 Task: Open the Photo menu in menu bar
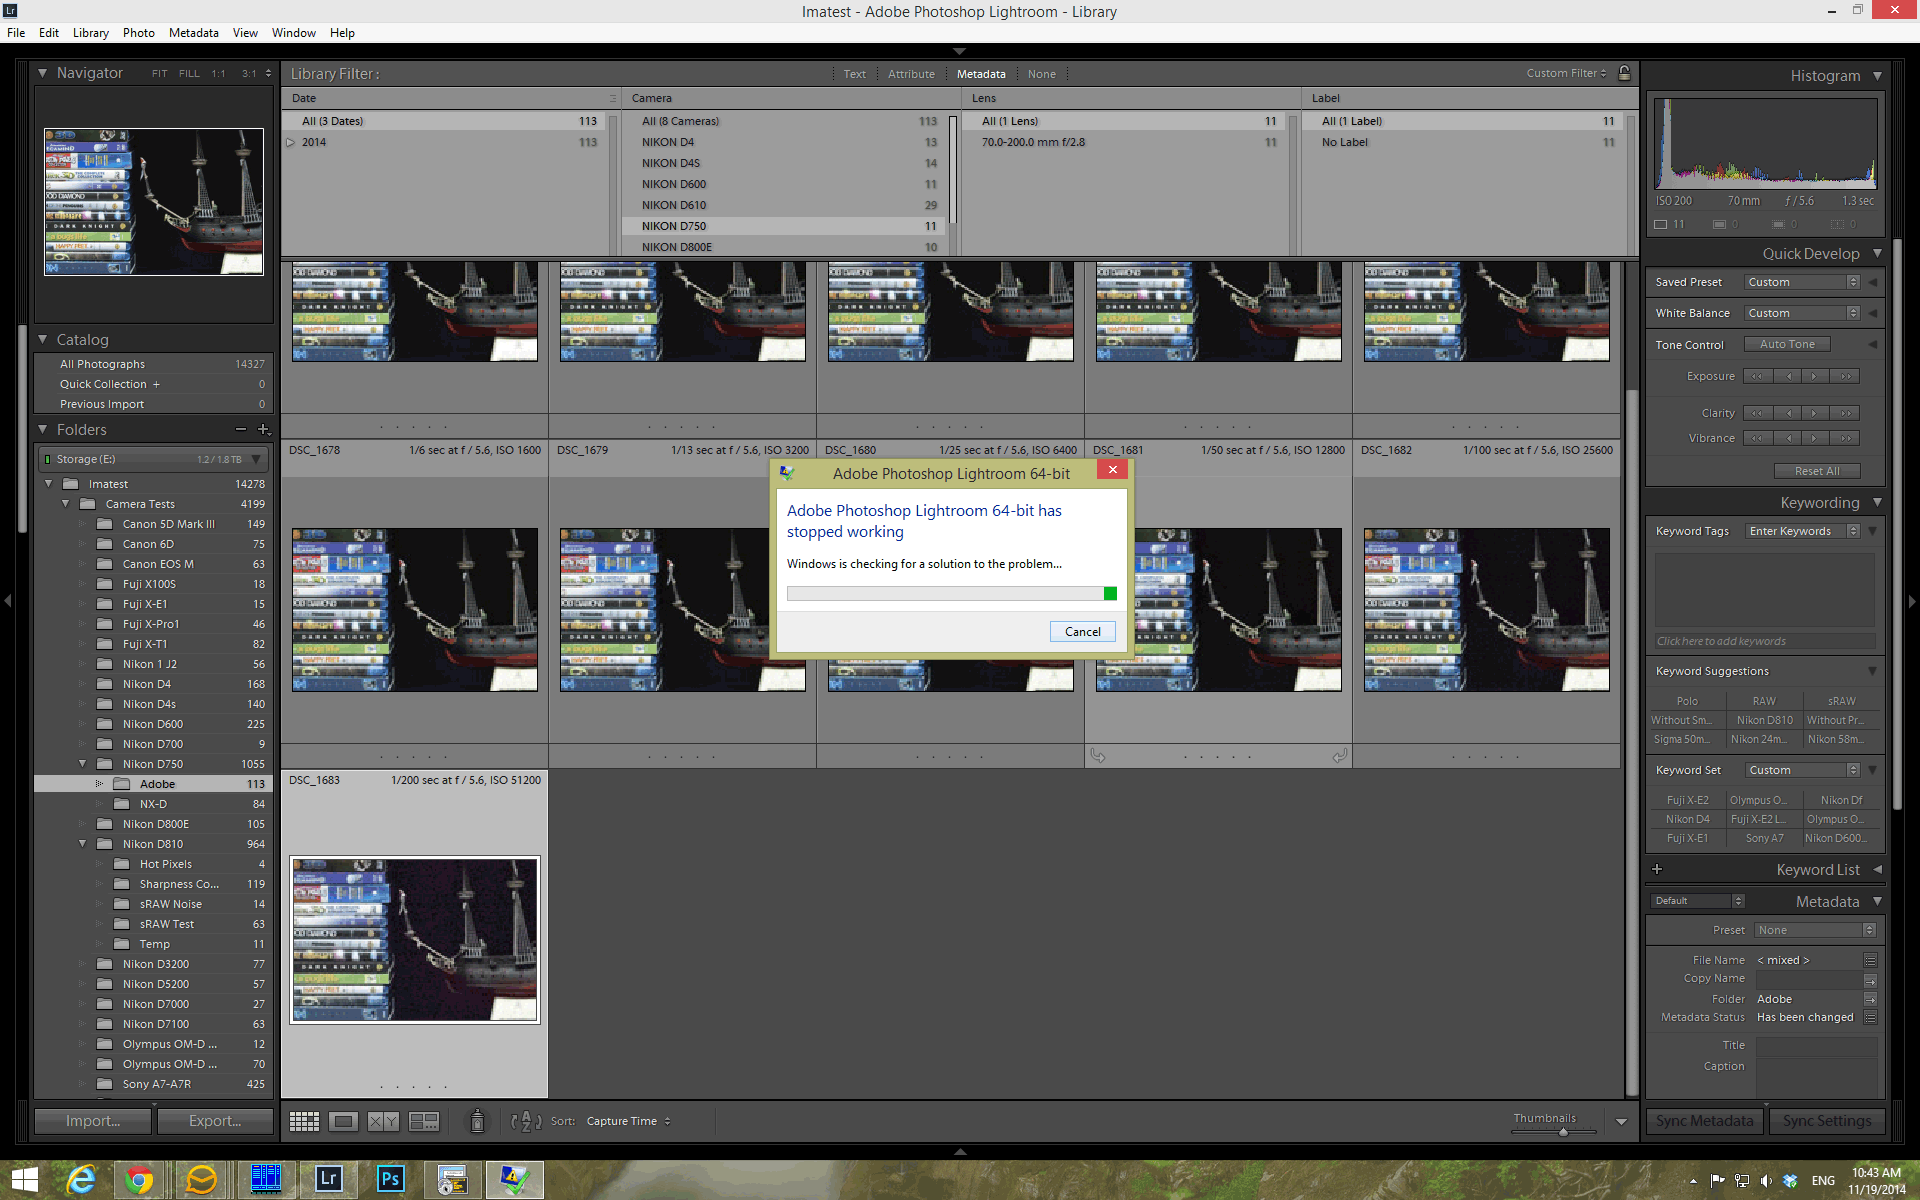click(x=140, y=32)
